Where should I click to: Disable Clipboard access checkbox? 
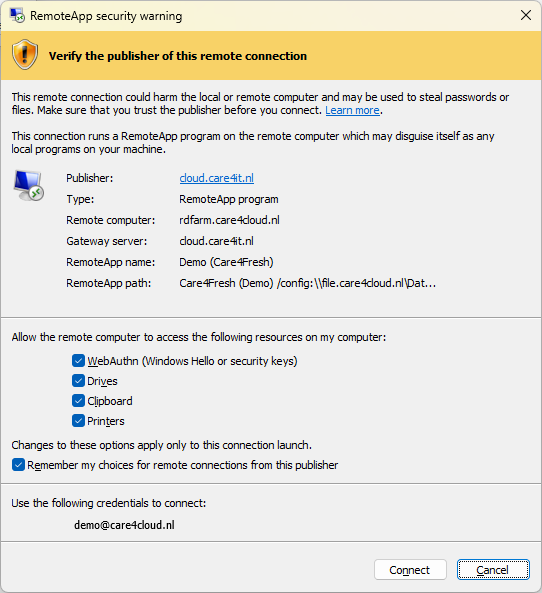(x=78, y=401)
